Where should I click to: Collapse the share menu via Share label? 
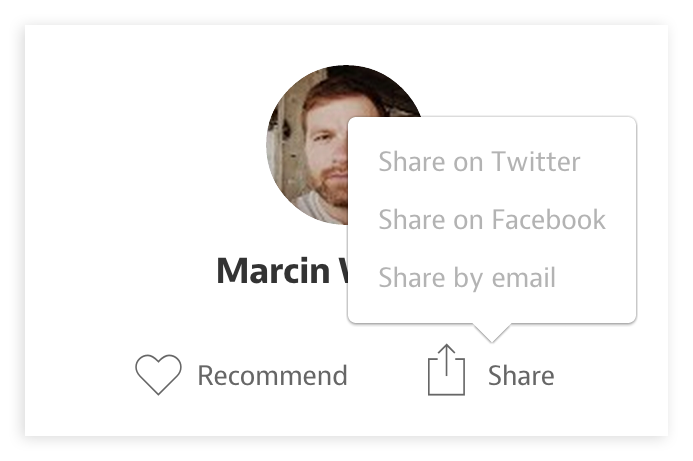pyautogui.click(x=520, y=376)
